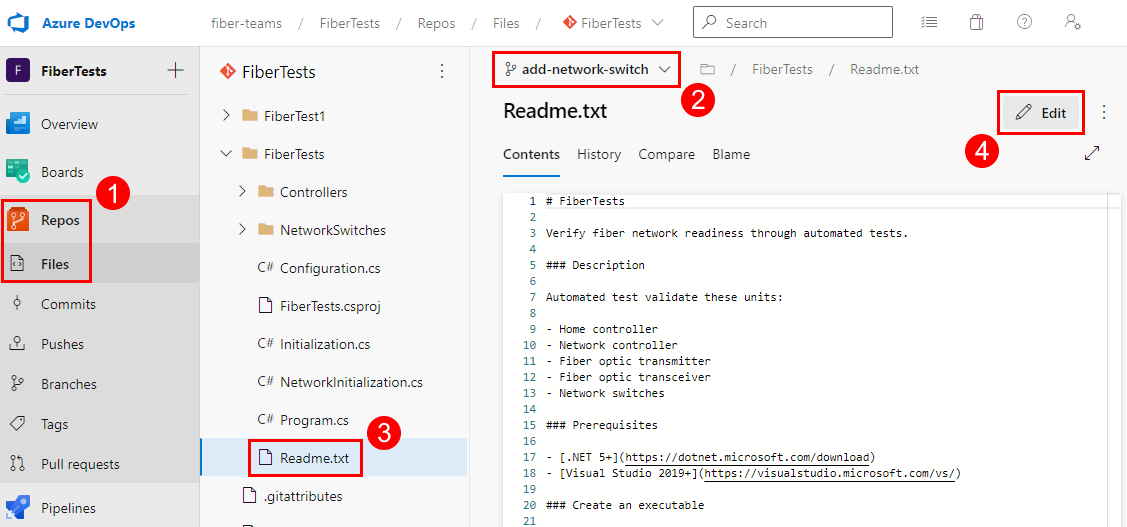The height and width of the screenshot is (527, 1127).
Task: Go to Pushes page
Action: [62, 344]
